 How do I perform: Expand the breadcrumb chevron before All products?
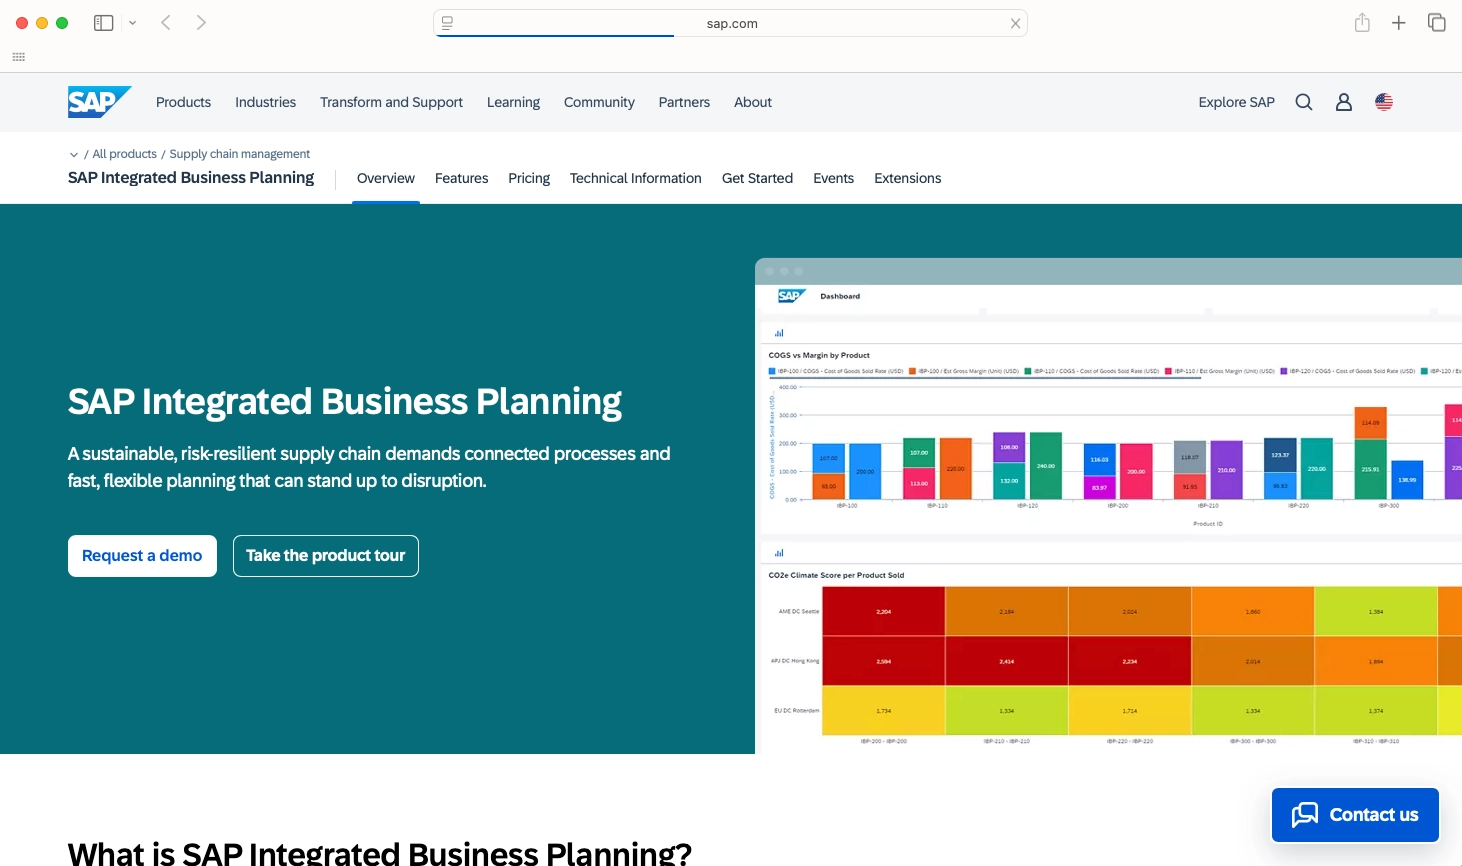click(x=74, y=155)
